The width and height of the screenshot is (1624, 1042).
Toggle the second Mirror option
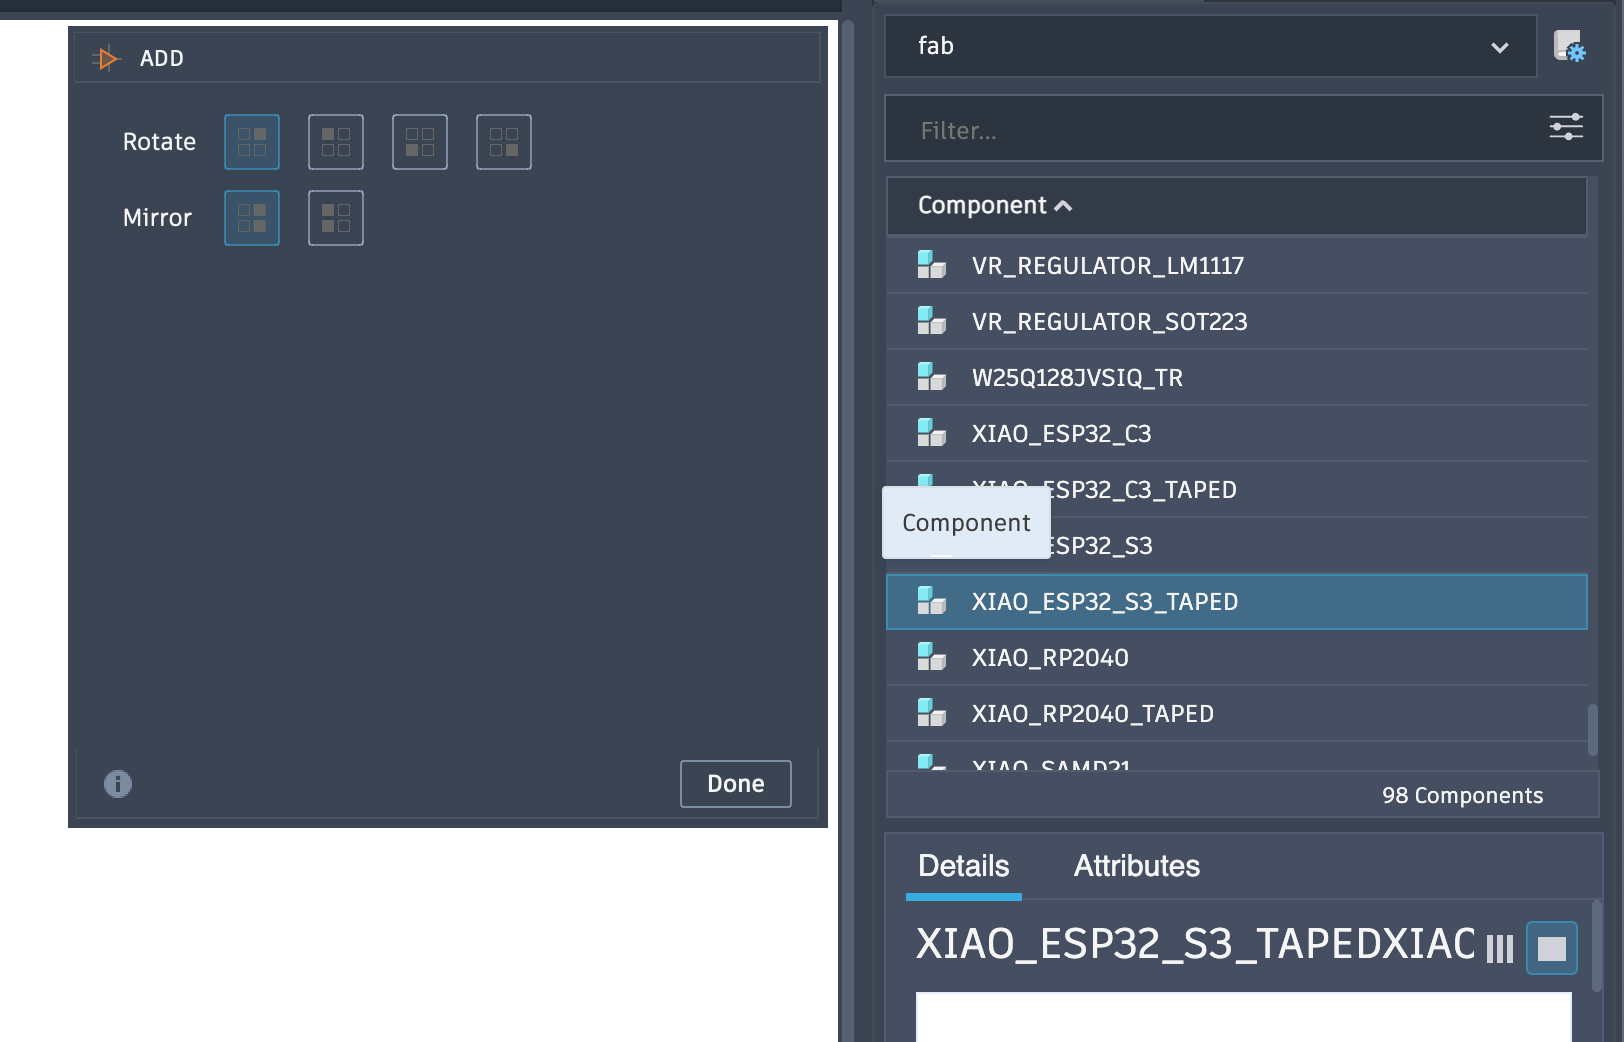coord(335,217)
